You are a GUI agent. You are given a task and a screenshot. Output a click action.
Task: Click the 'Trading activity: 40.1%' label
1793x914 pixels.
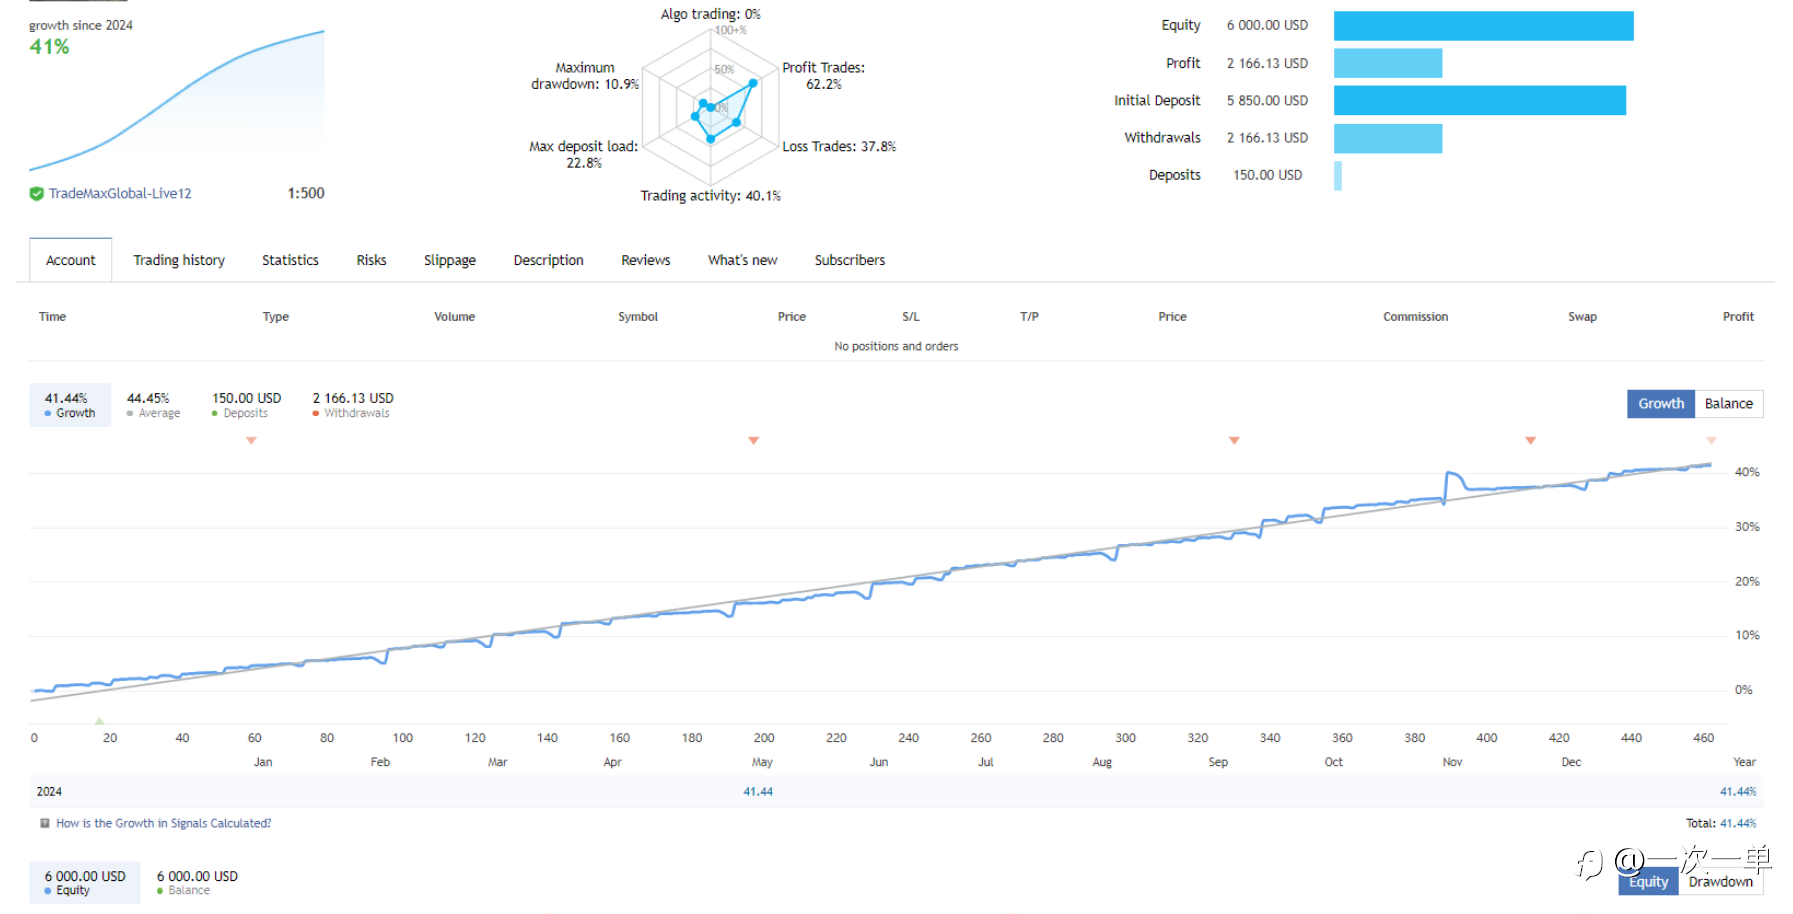[711, 196]
